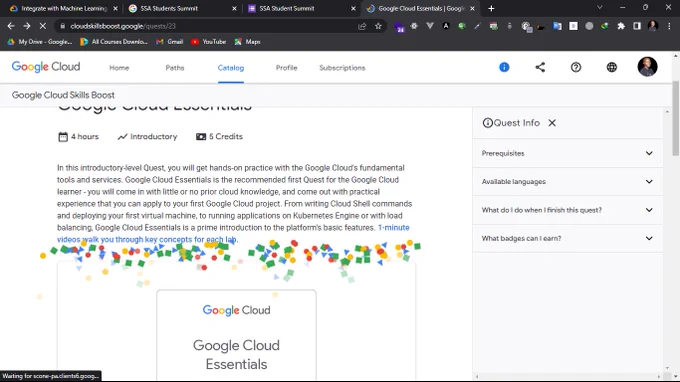Click the Google Cloud Essentials badge card
This screenshot has height=382, width=680.
236,336
